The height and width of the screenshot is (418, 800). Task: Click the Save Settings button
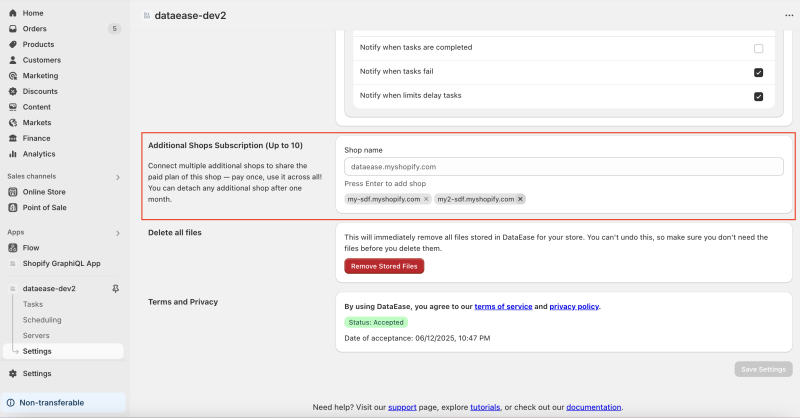click(763, 369)
